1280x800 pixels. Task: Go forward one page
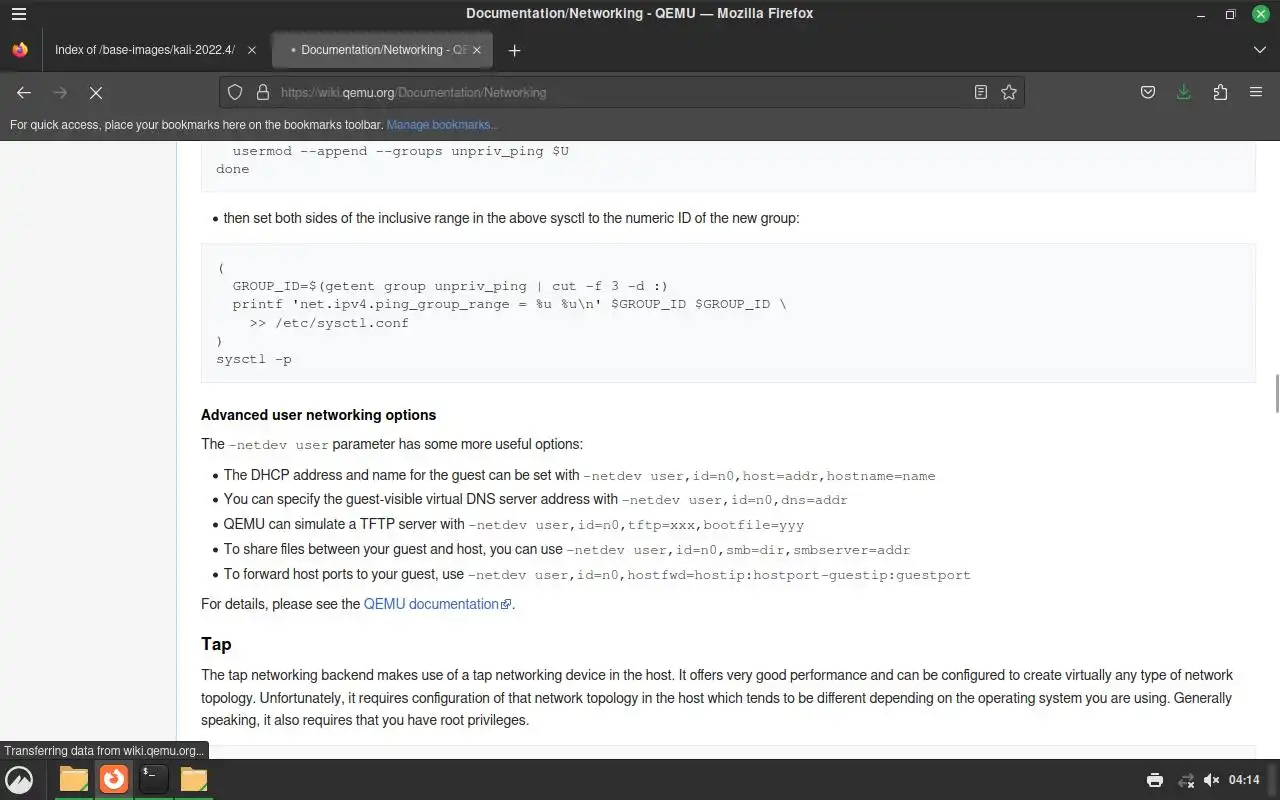pyautogui.click(x=60, y=92)
